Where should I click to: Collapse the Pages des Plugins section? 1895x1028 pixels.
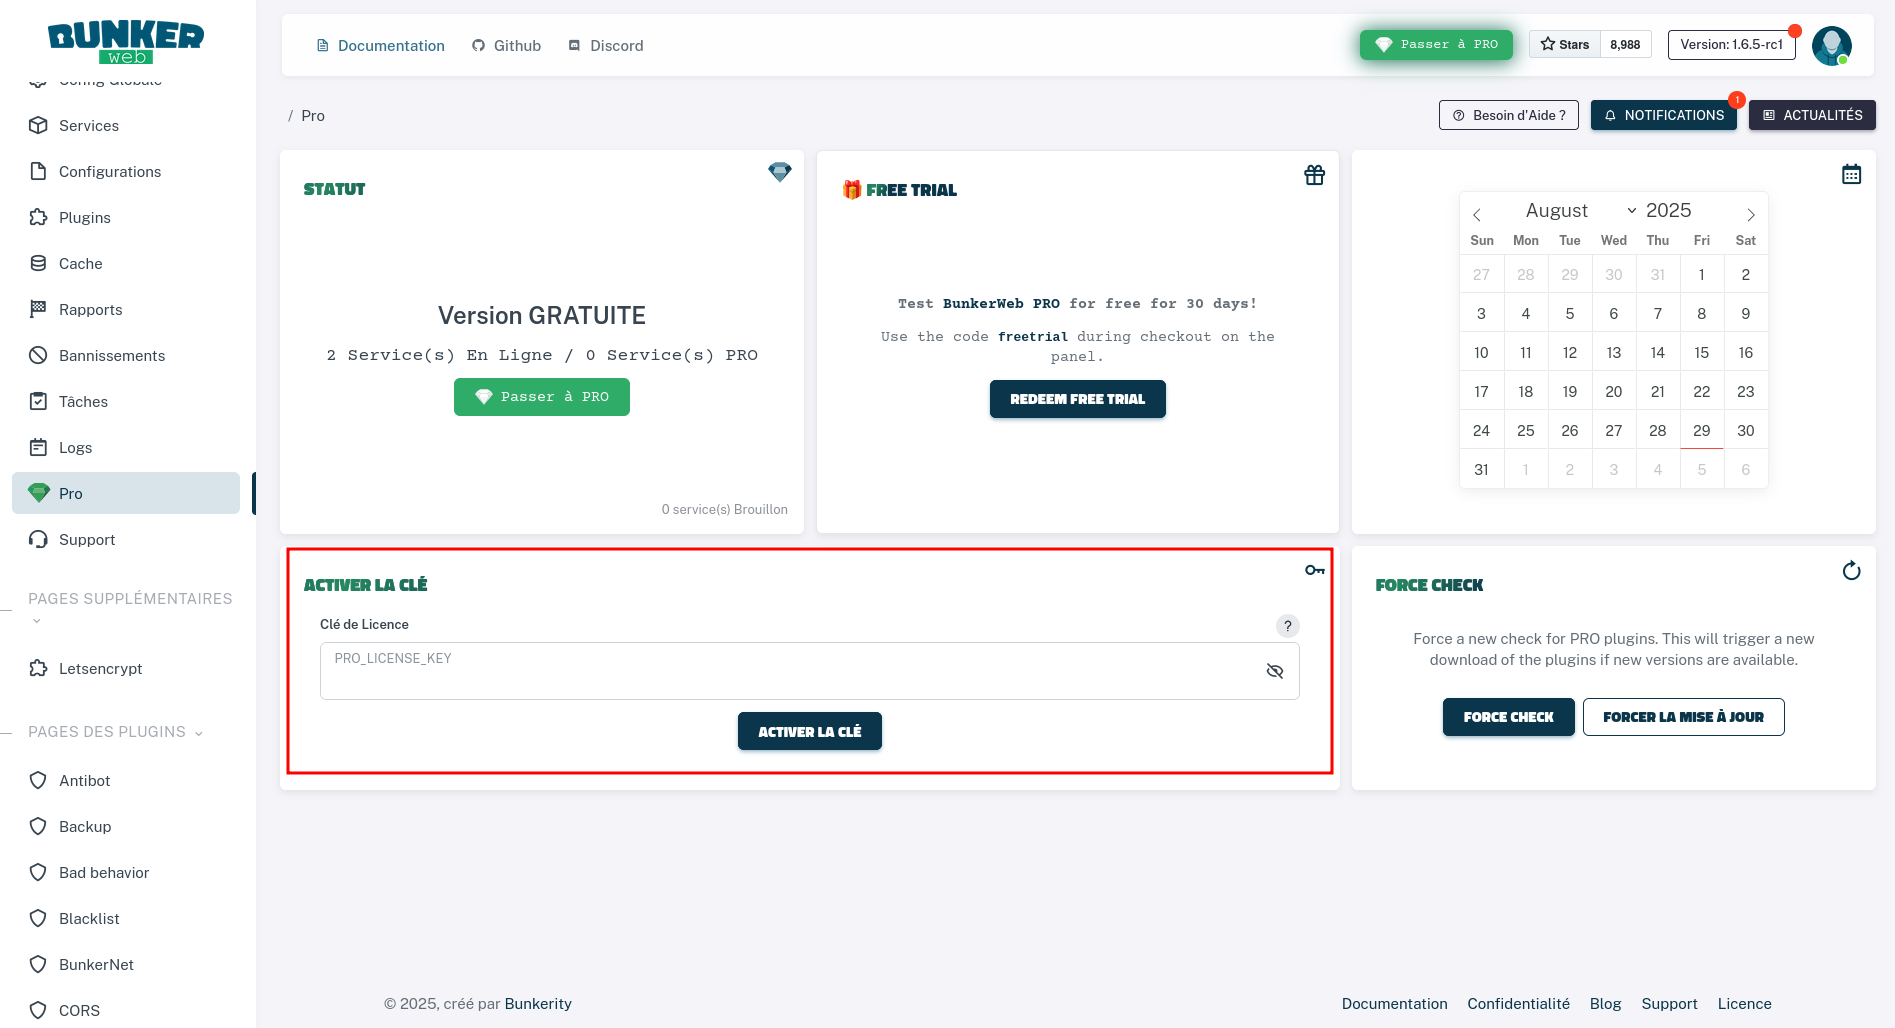[x=198, y=733]
